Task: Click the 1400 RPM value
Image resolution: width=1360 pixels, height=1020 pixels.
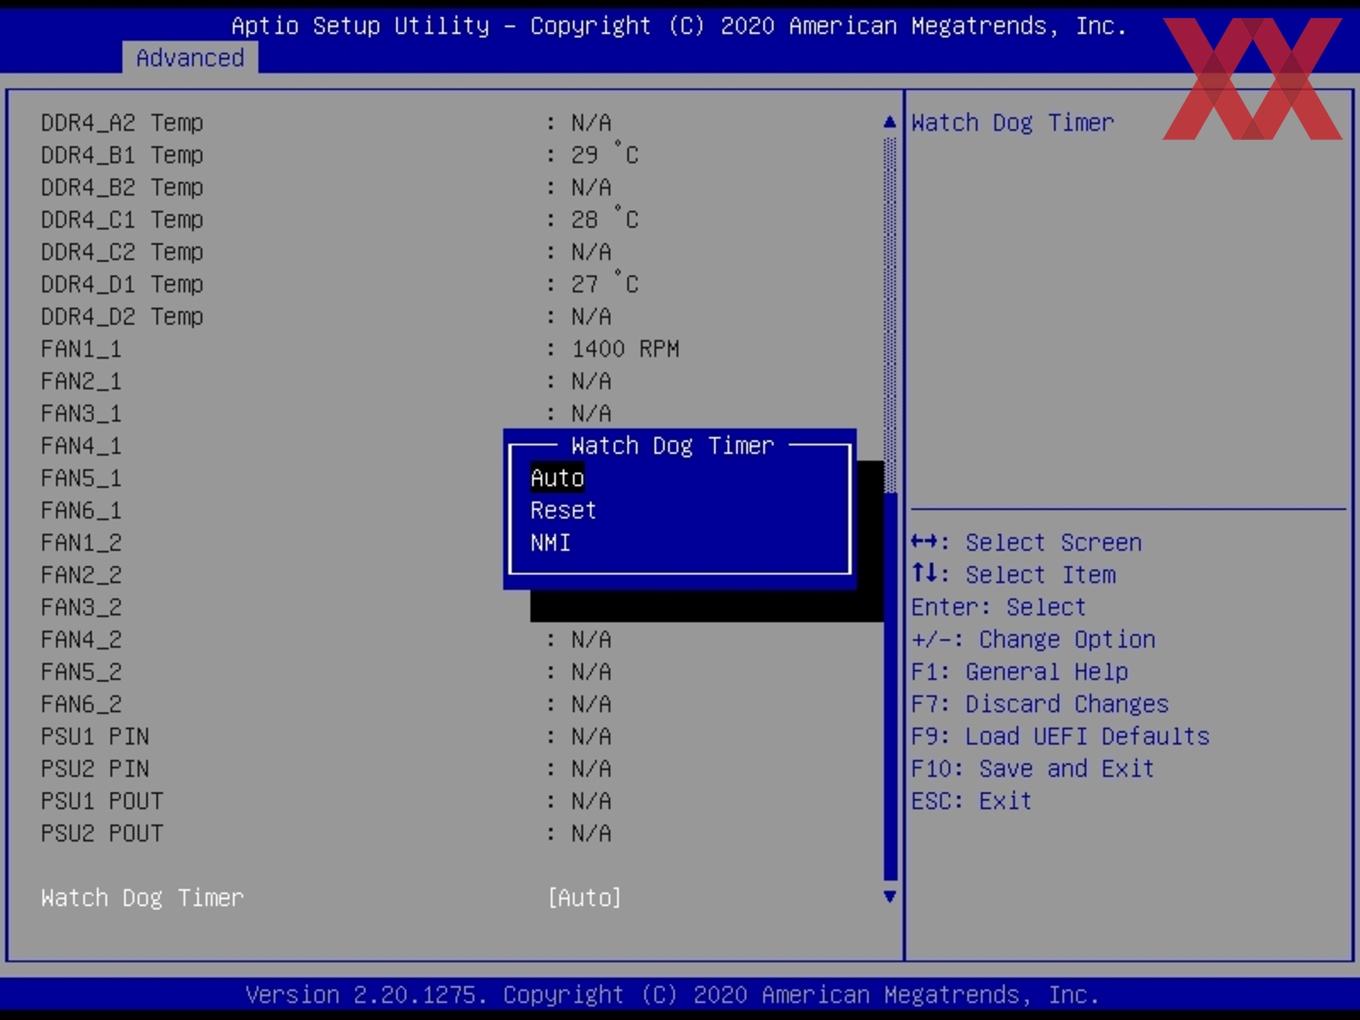Action: 625,349
